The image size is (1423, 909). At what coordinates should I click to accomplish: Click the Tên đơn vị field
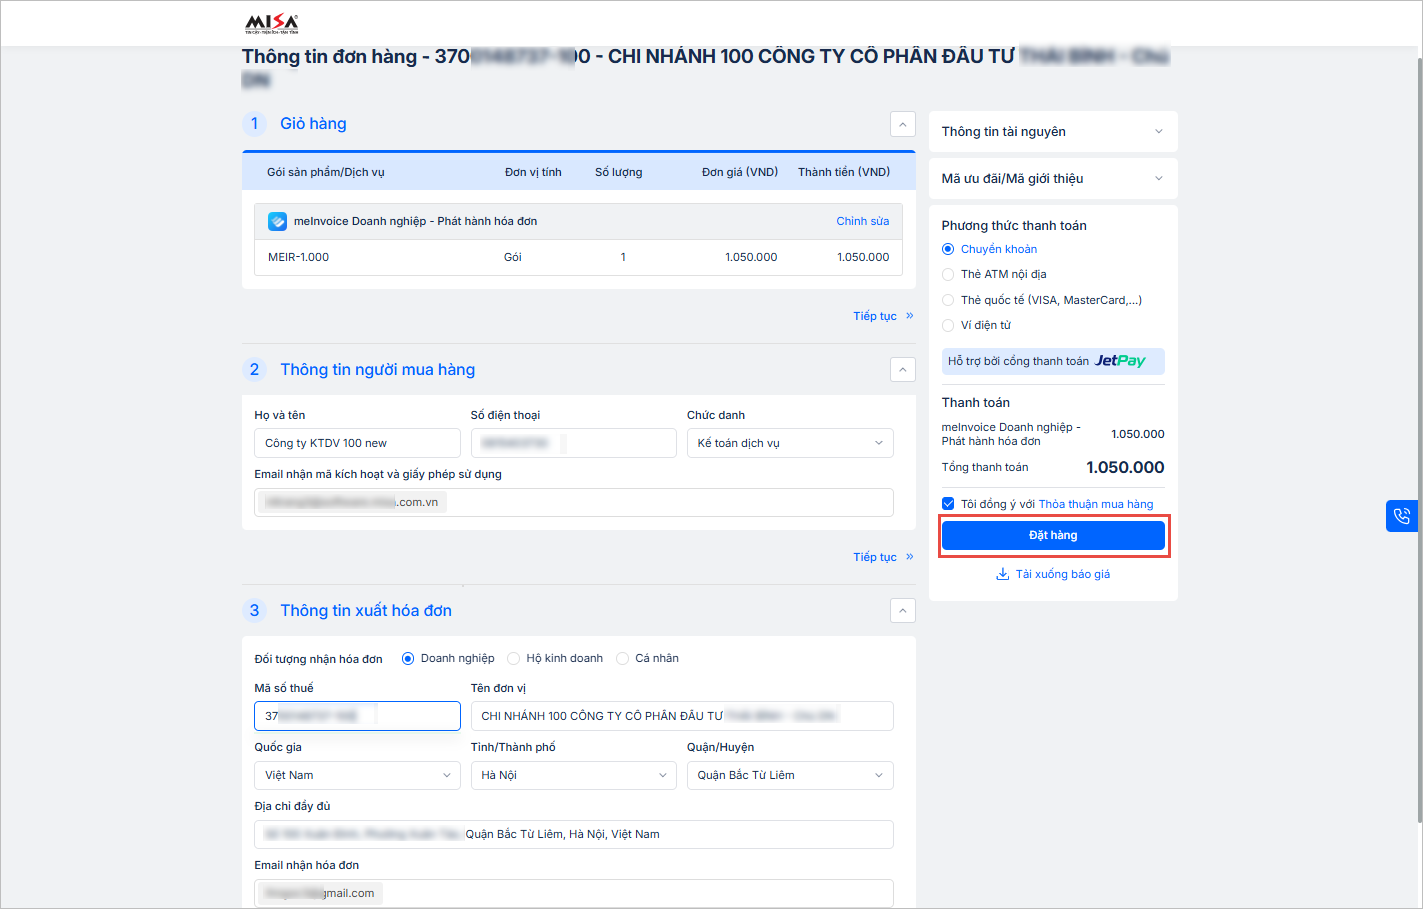[682, 716]
